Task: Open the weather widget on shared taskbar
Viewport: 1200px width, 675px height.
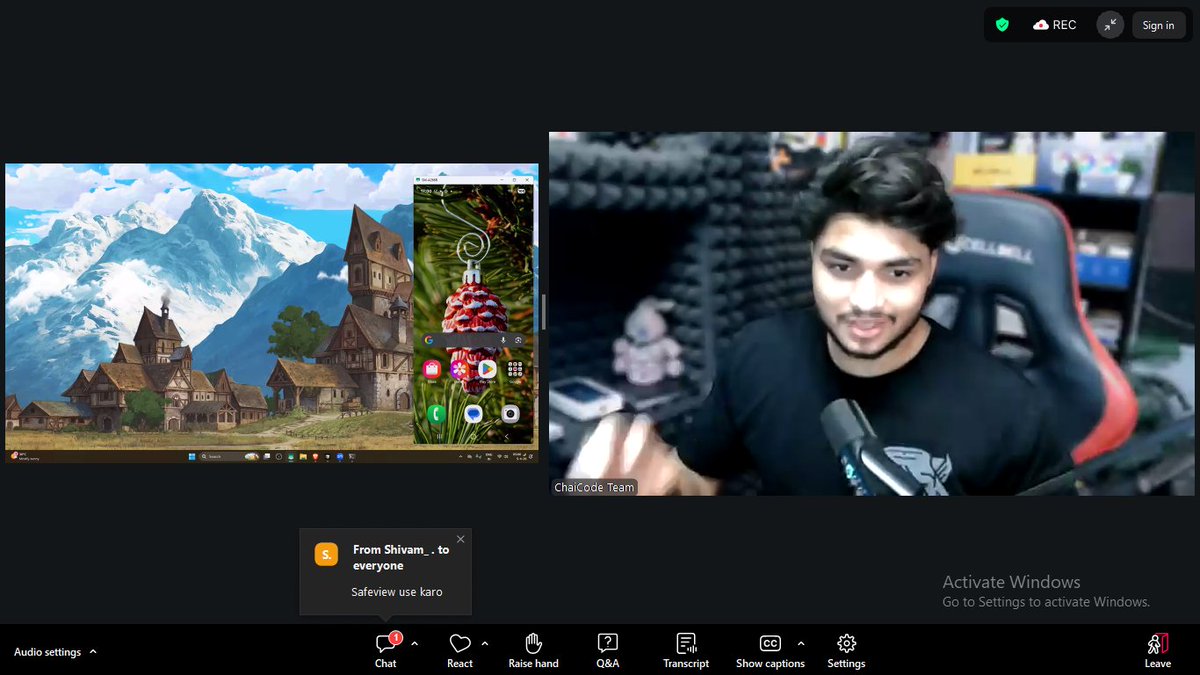Action: click(26, 457)
